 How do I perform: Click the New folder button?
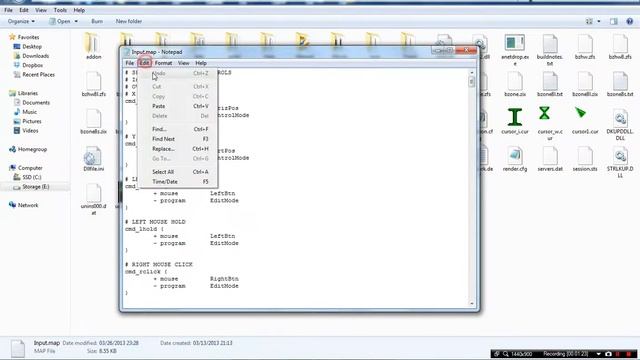129,21
